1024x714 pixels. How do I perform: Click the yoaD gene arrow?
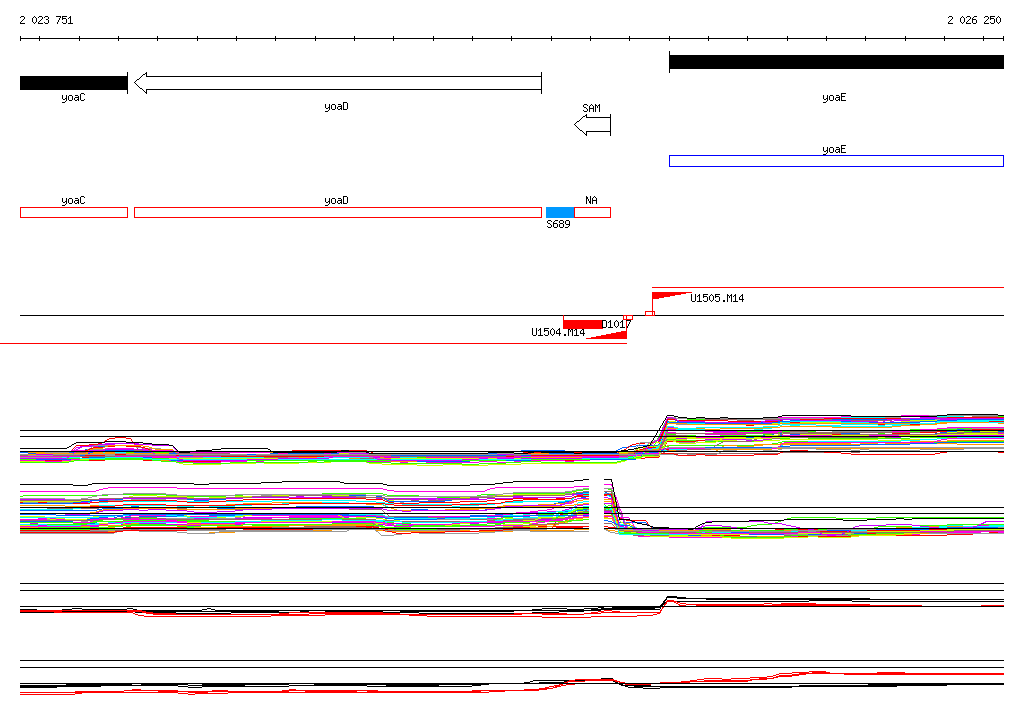click(x=338, y=83)
